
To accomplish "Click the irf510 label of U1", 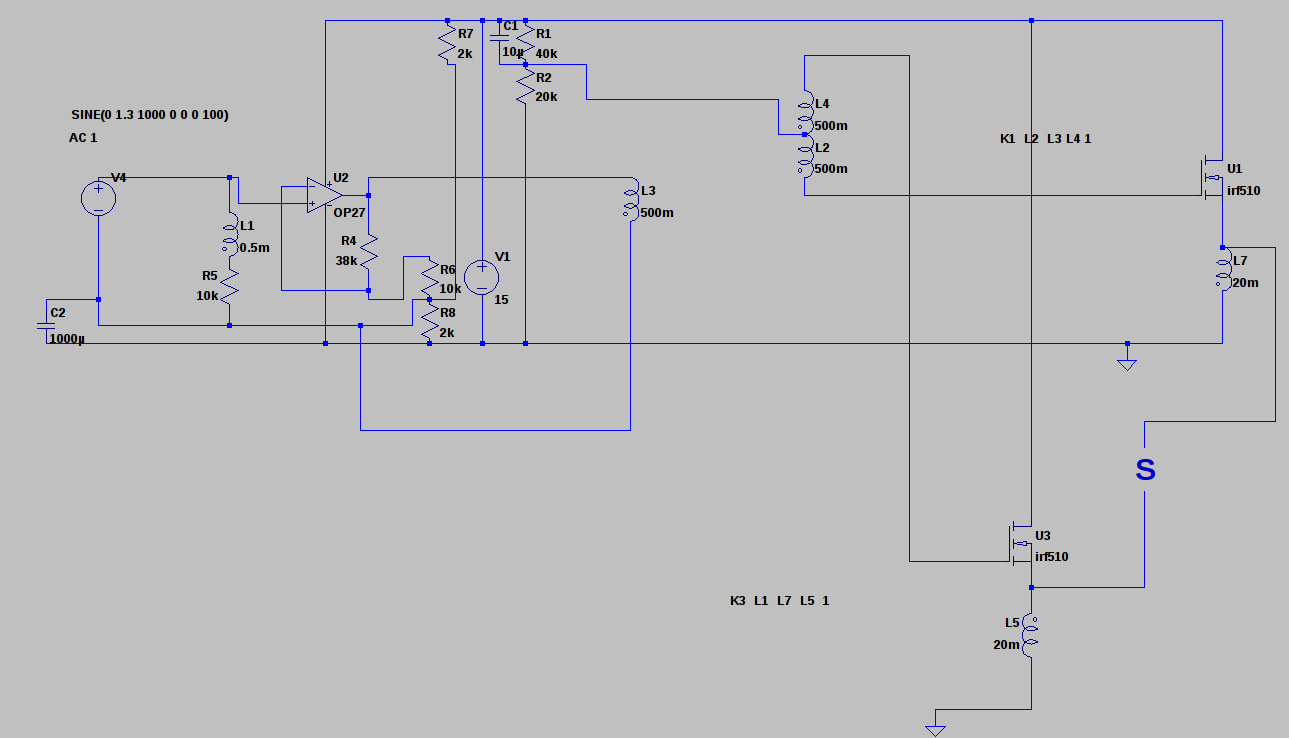I will 1245,190.
